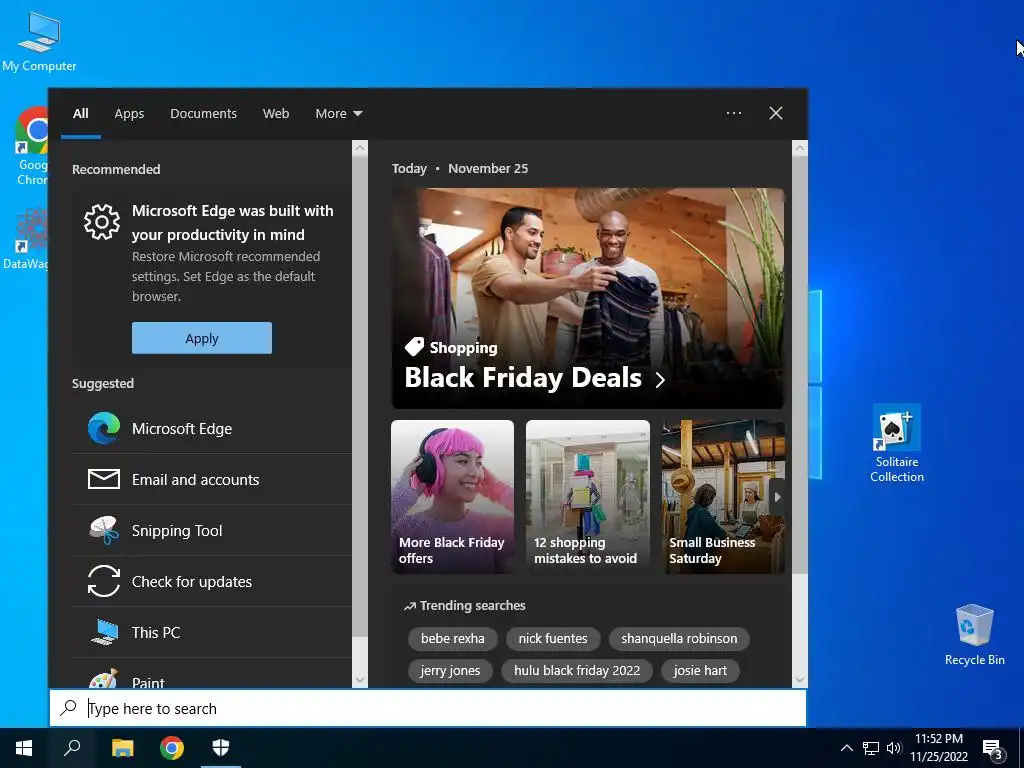Switch to the Documents search tab
The width and height of the screenshot is (1024, 768).
tap(203, 114)
